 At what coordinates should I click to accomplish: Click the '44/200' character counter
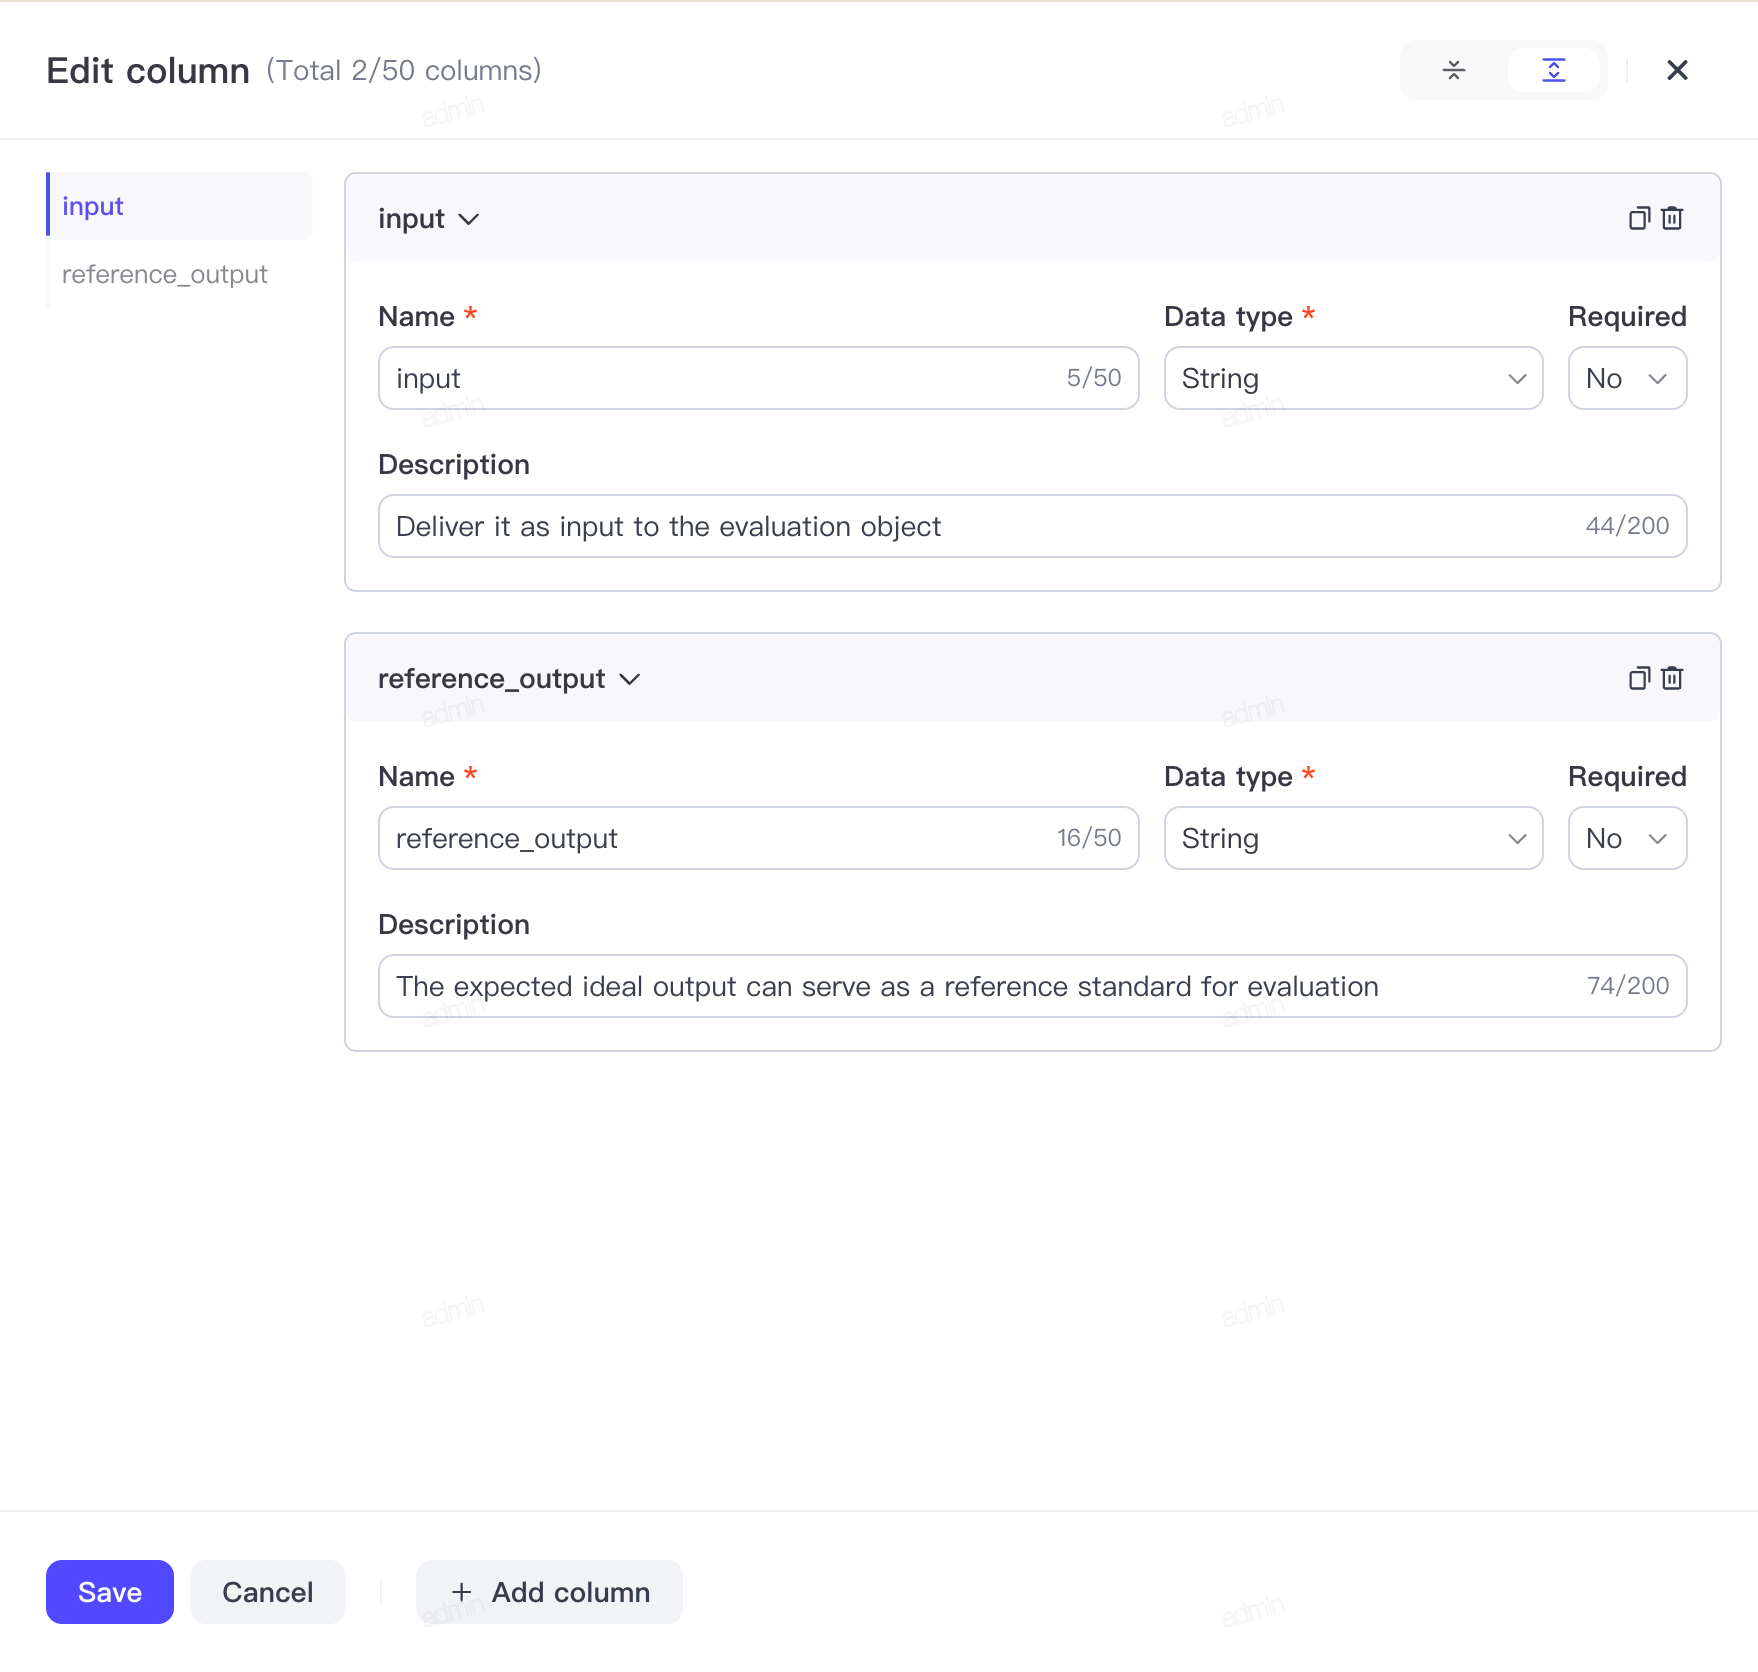[1627, 526]
